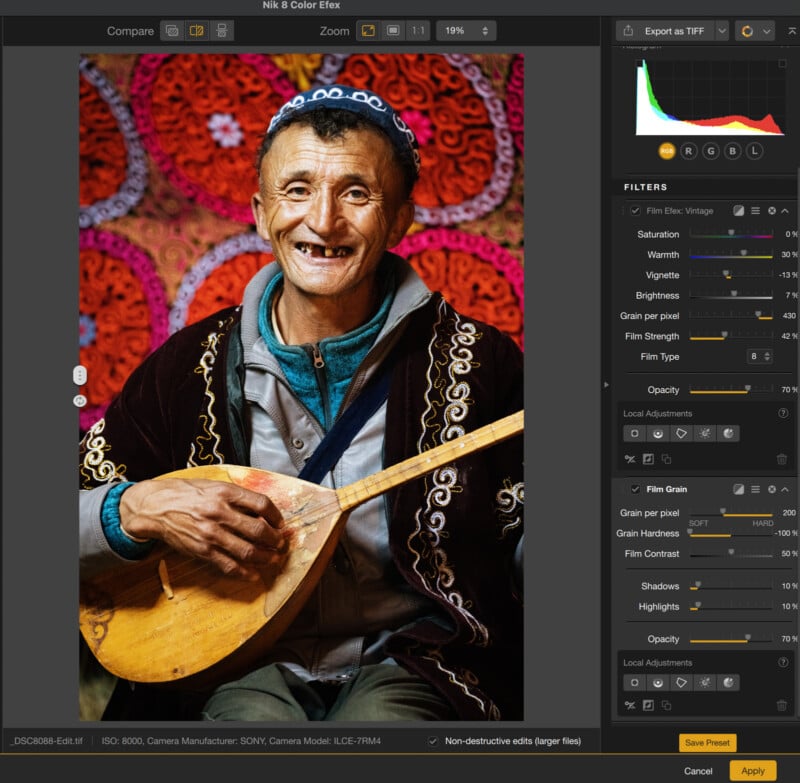The image size is (800, 783).
Task: Disable the Film Efex: Vintage filter checkbox
Action: [635, 210]
